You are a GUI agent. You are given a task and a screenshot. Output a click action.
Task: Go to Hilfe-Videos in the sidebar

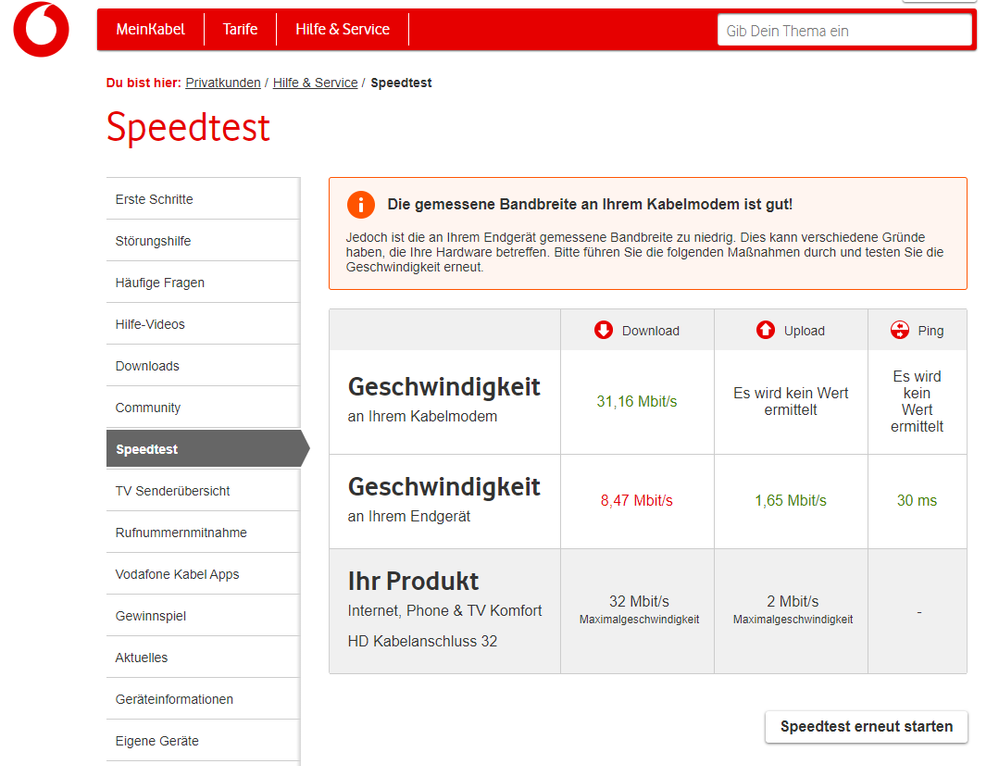203,324
